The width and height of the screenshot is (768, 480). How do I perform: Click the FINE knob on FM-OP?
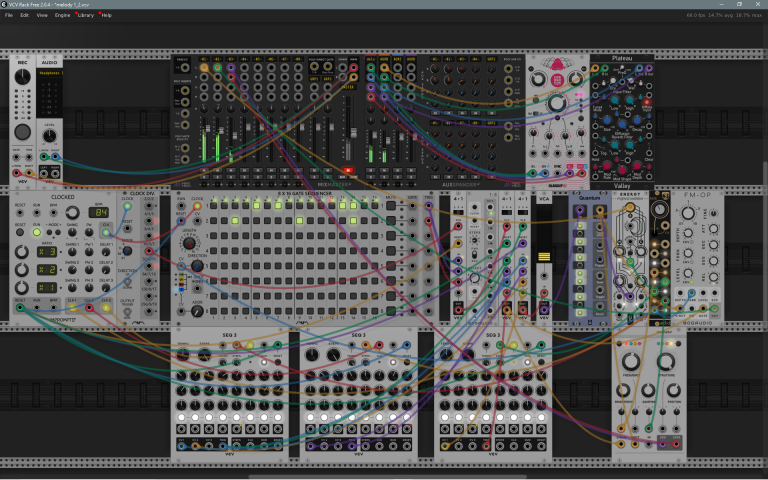tap(714, 214)
